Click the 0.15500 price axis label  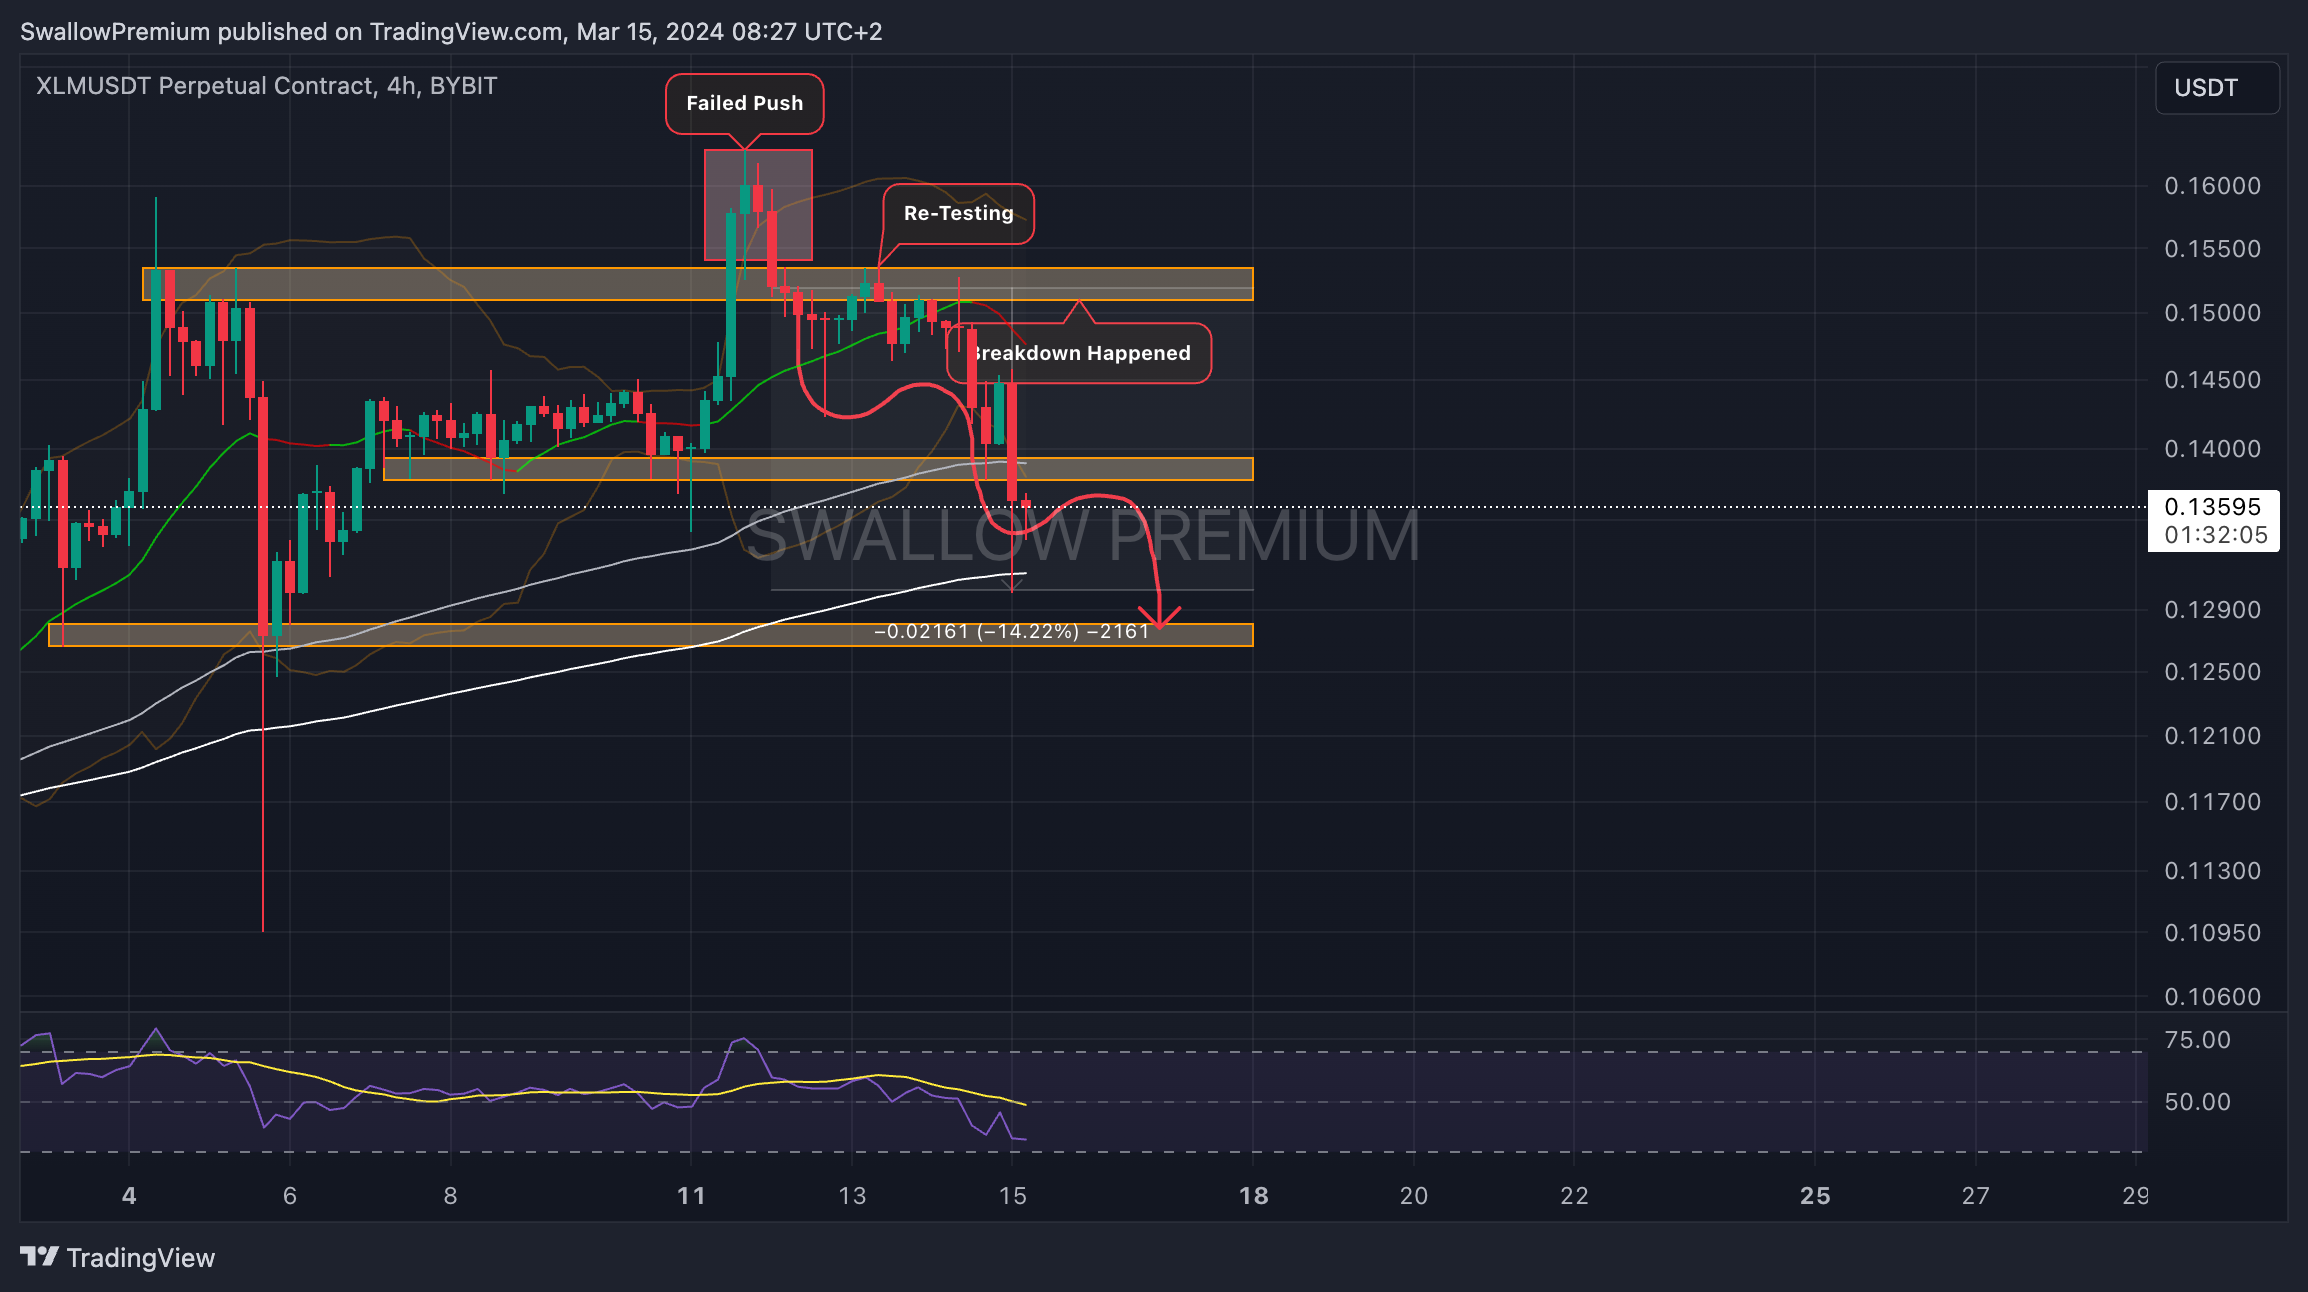2212,249
